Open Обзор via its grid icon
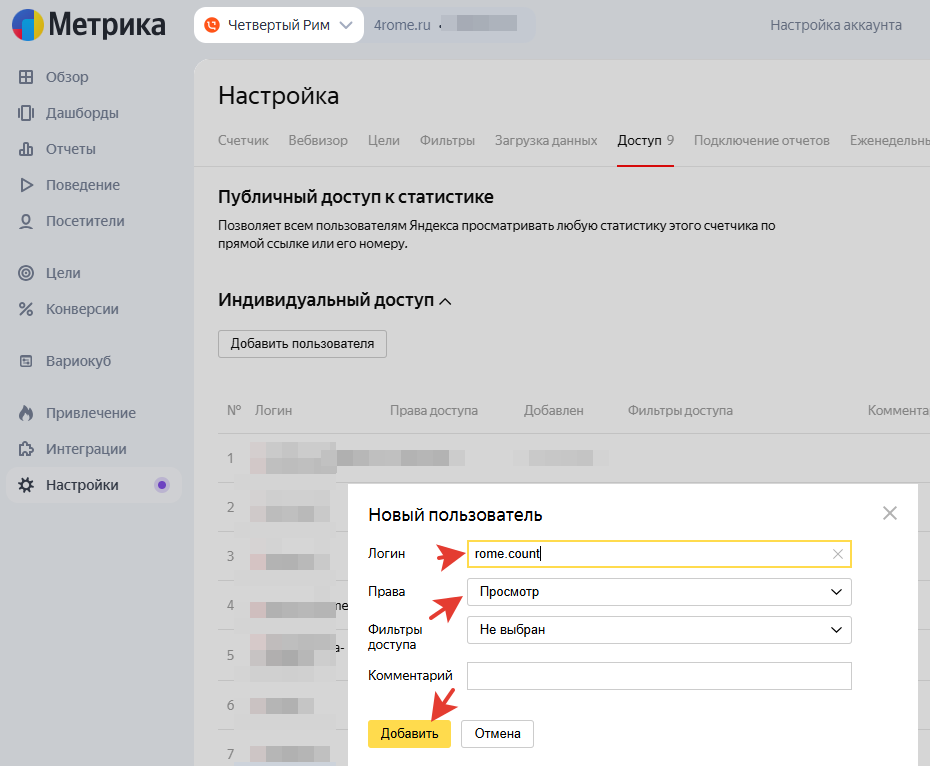Screen dimensions: 930x766 [x=26, y=77]
